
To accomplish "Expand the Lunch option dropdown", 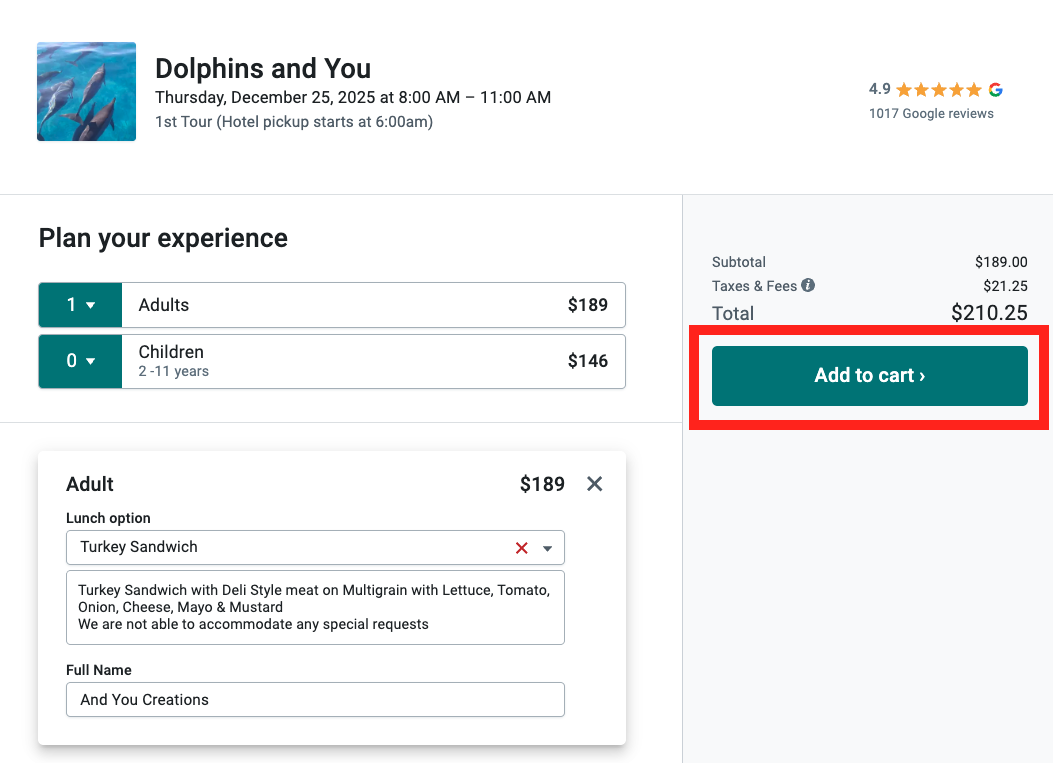I will pyautogui.click(x=547, y=547).
